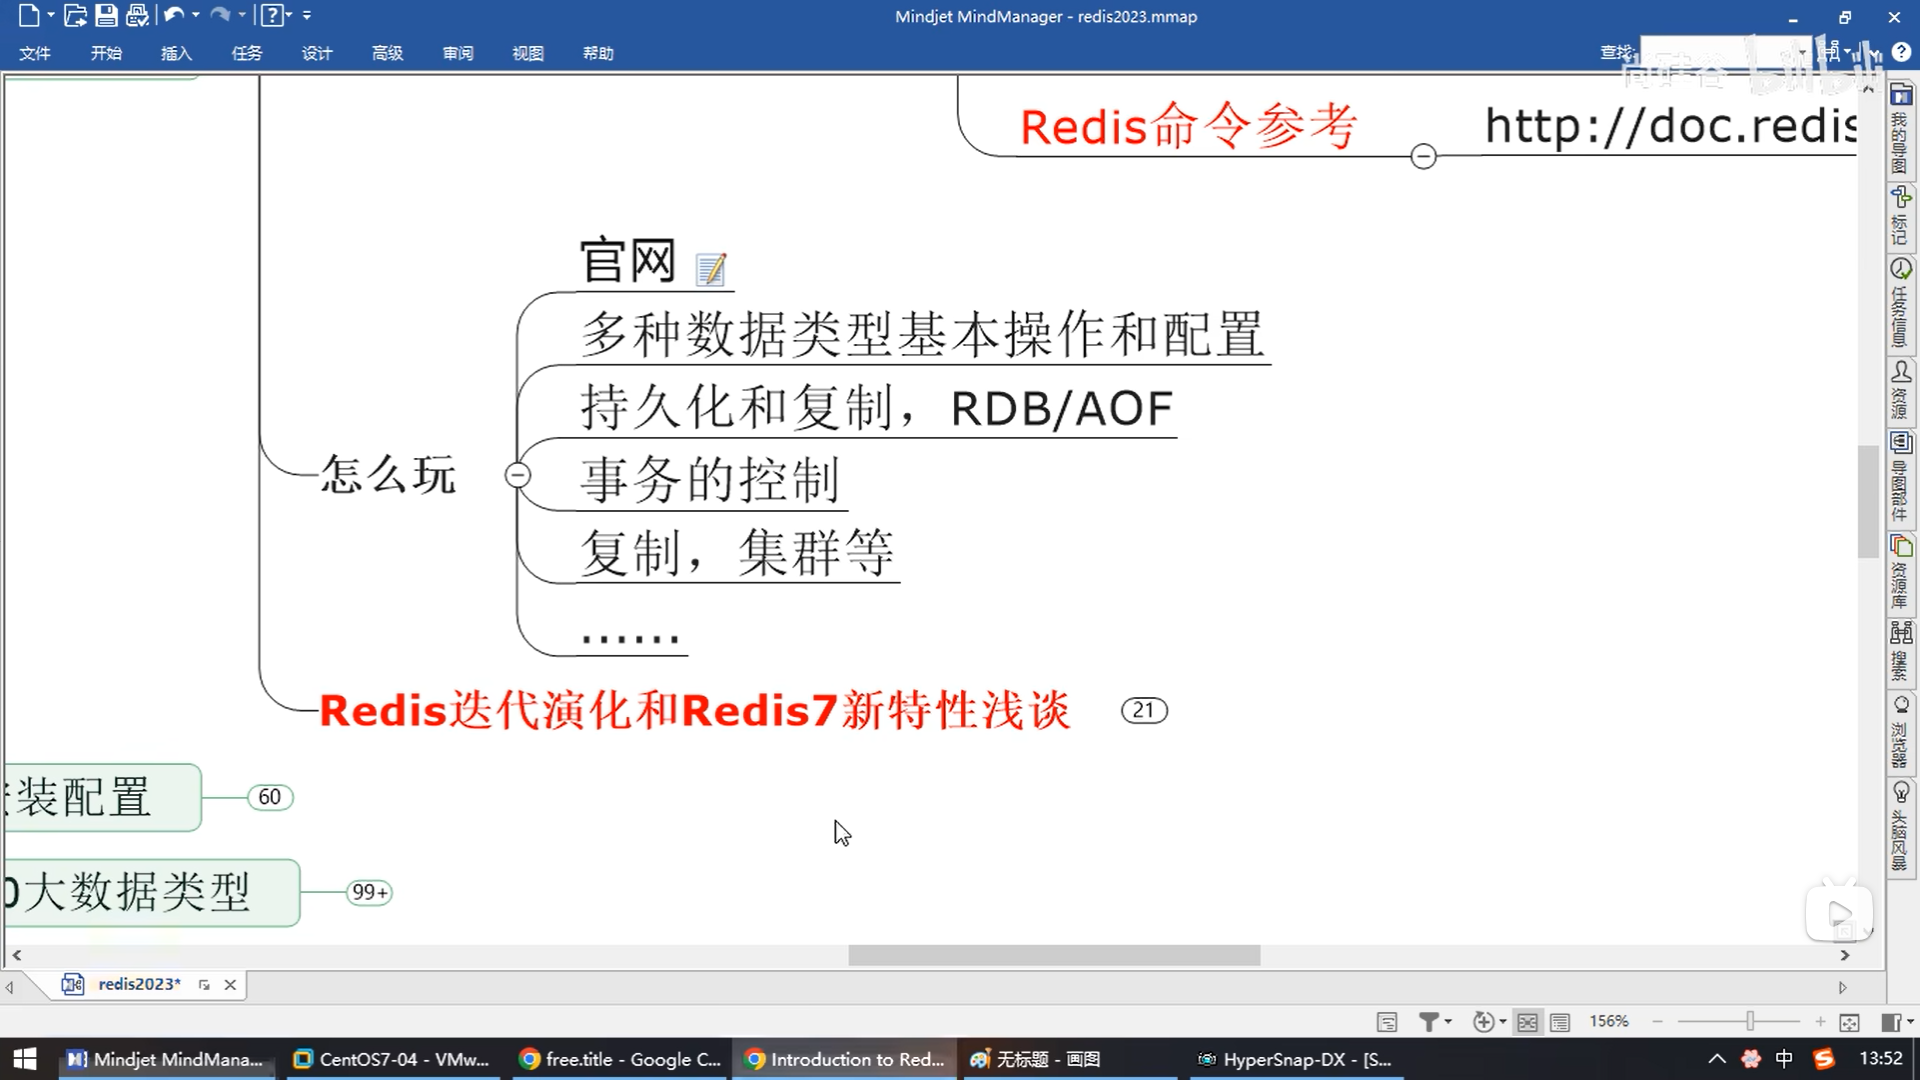1920x1080 pixels.
Task: Open the filter dropdown arrow in status bar
Action: (x=1448, y=1021)
